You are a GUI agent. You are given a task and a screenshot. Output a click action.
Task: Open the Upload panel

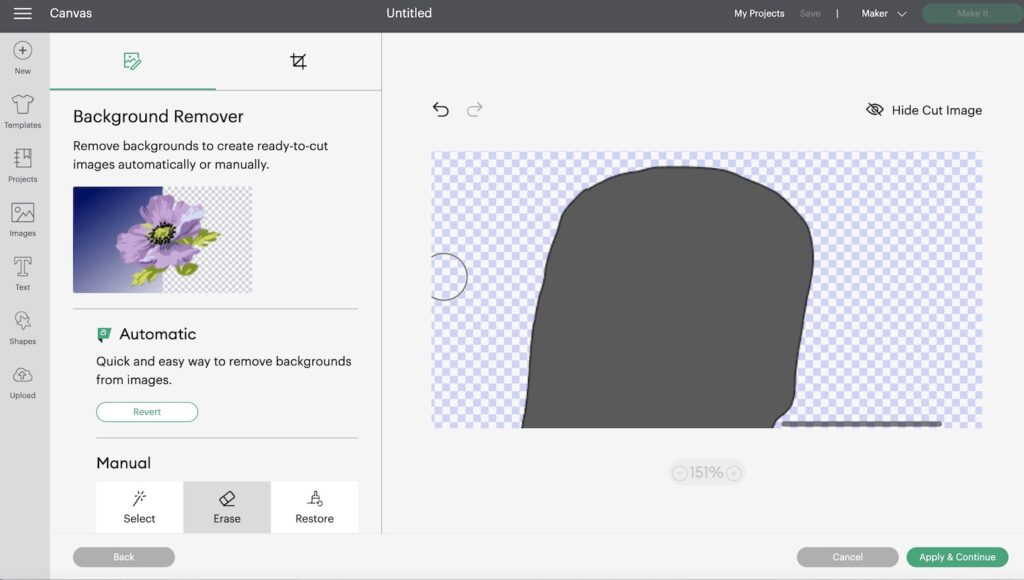coord(22,381)
